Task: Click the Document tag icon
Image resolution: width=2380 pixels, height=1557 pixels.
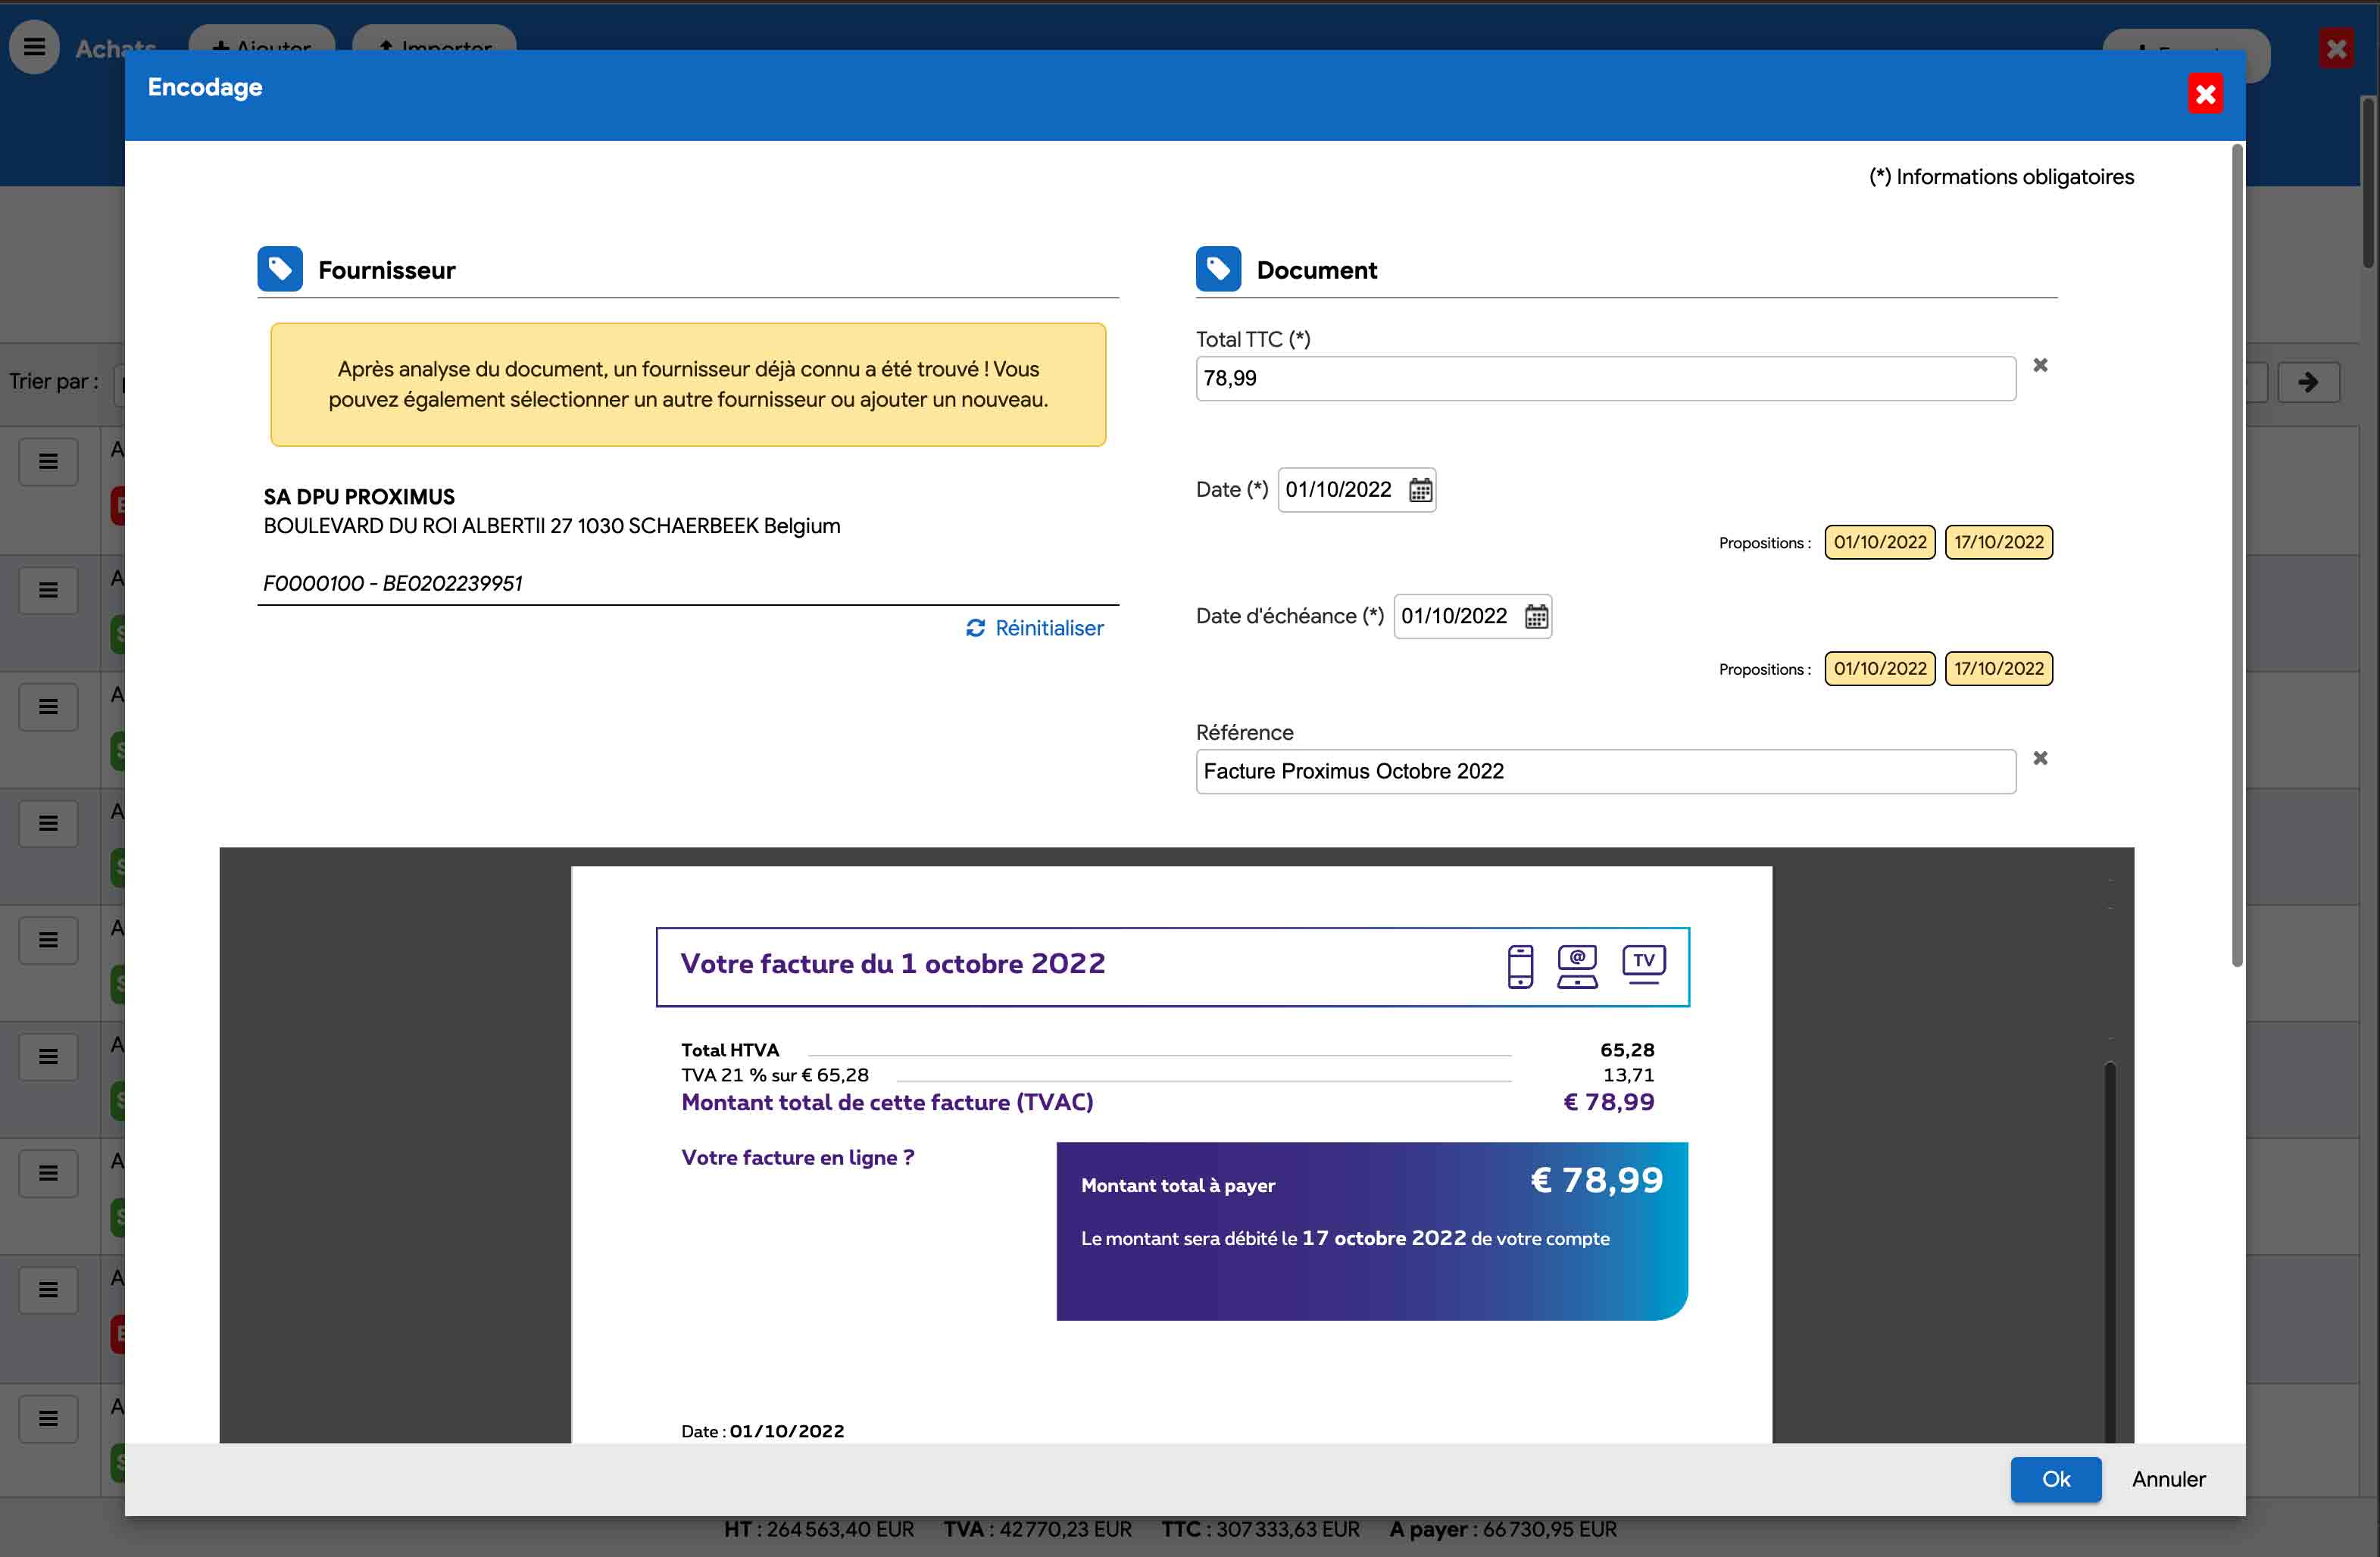Action: [1218, 268]
